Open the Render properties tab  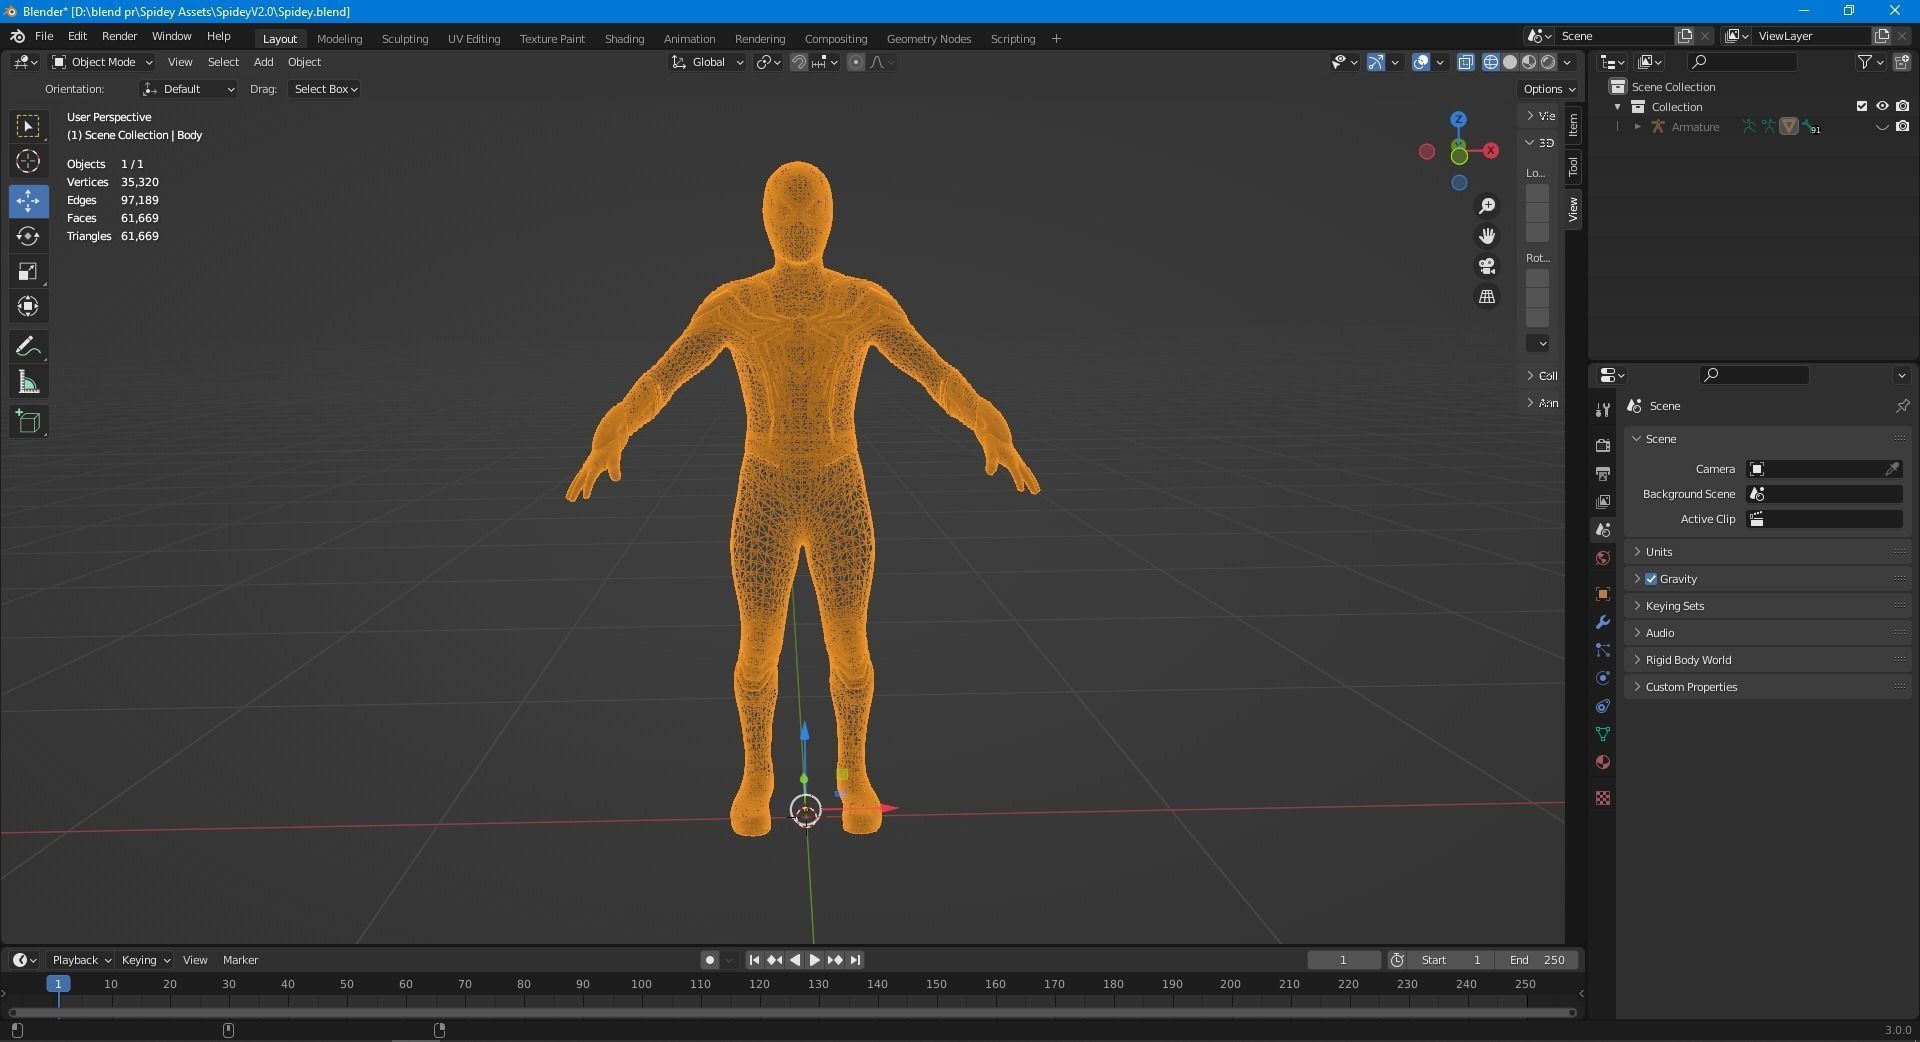[1603, 445]
